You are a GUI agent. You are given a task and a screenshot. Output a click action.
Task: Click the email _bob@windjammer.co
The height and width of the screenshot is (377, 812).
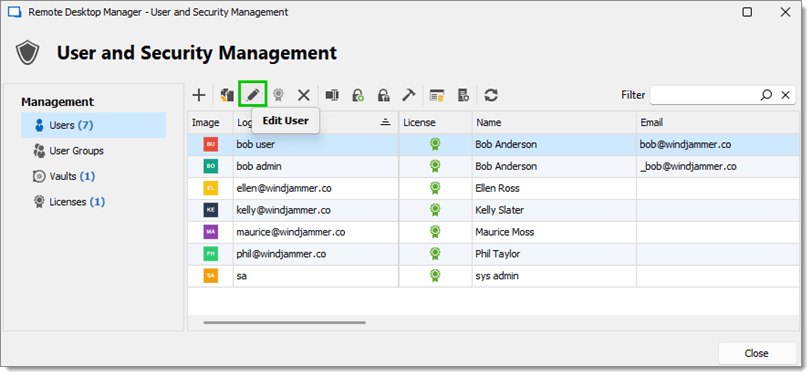[x=688, y=167]
